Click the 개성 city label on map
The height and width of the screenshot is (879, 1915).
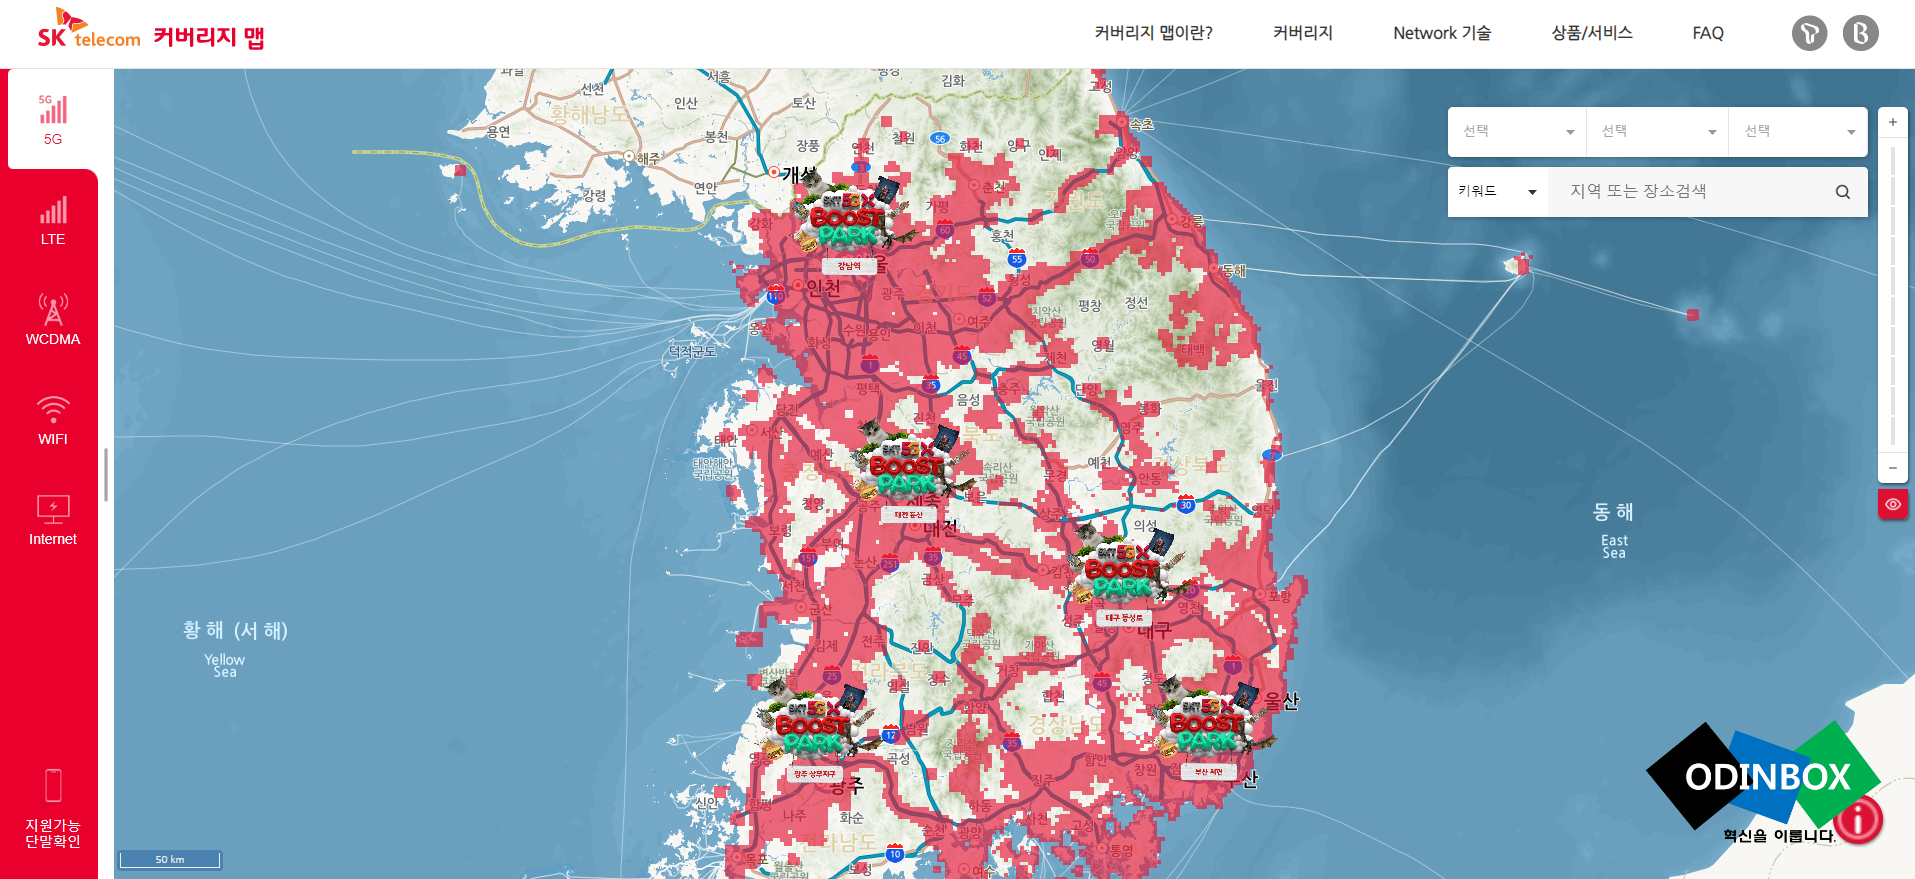coord(799,174)
